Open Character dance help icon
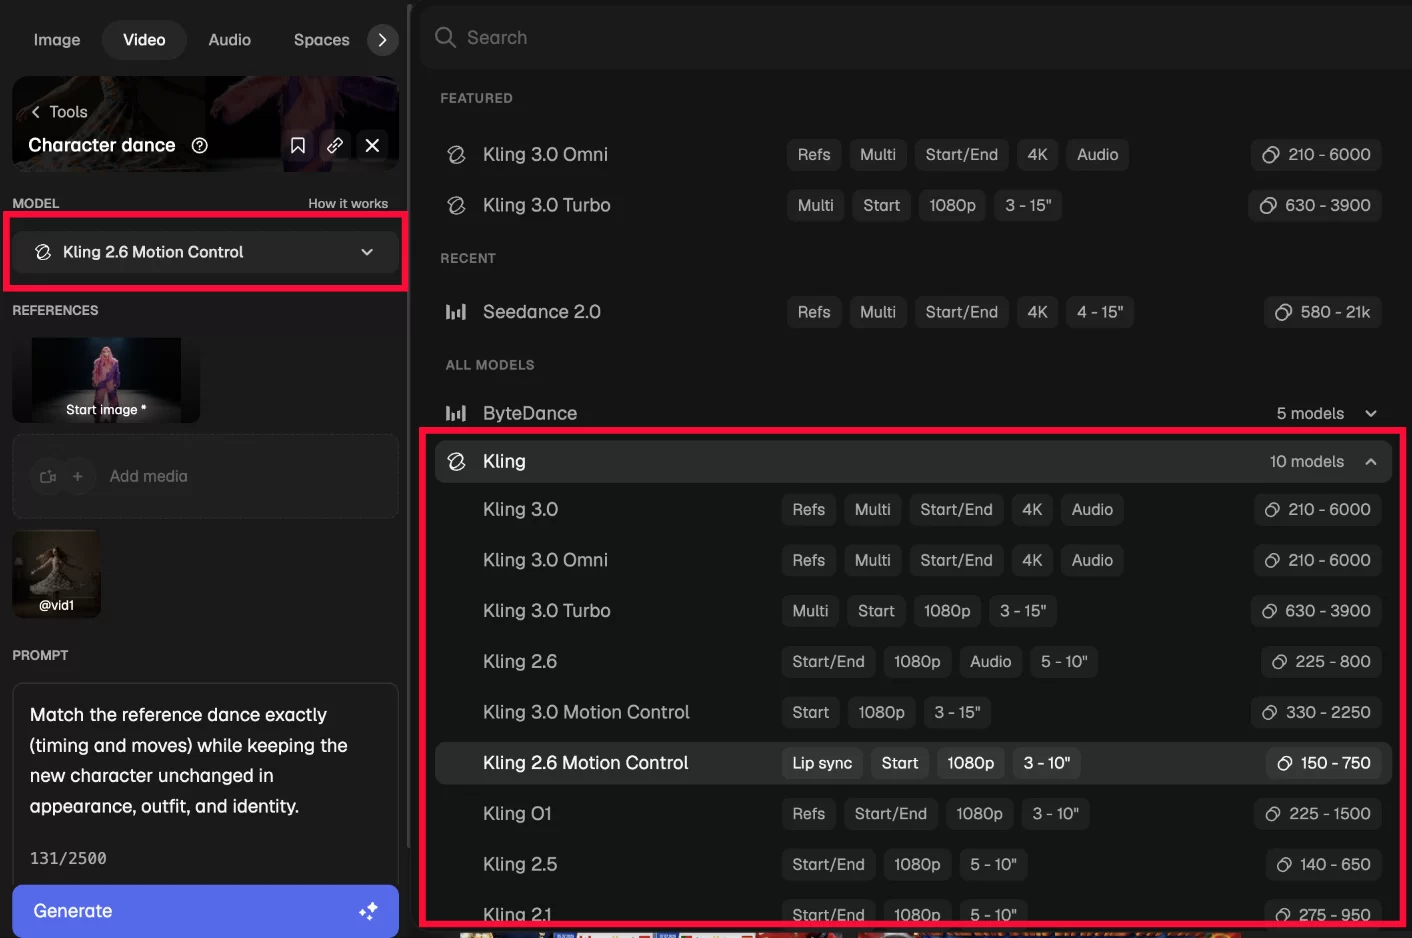Image resolution: width=1412 pixels, height=938 pixels. [x=200, y=145]
